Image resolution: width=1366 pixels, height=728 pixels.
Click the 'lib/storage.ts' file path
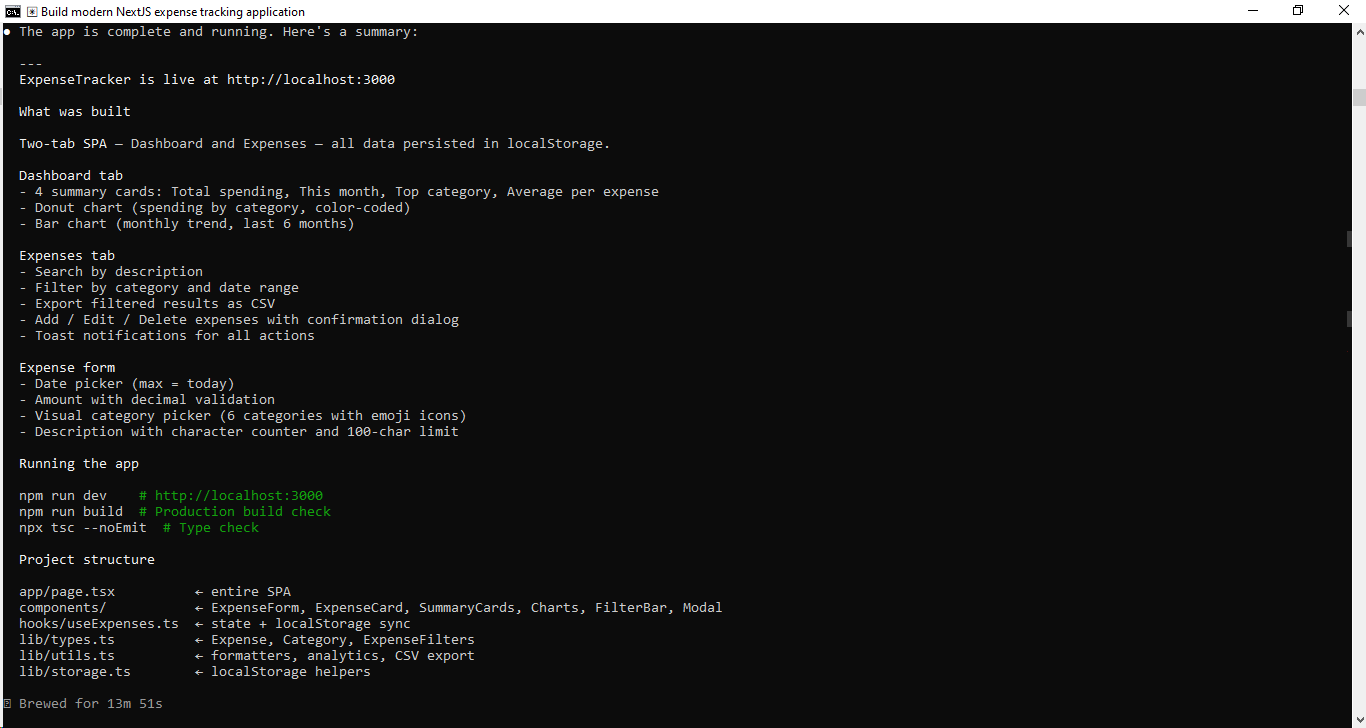click(75, 672)
